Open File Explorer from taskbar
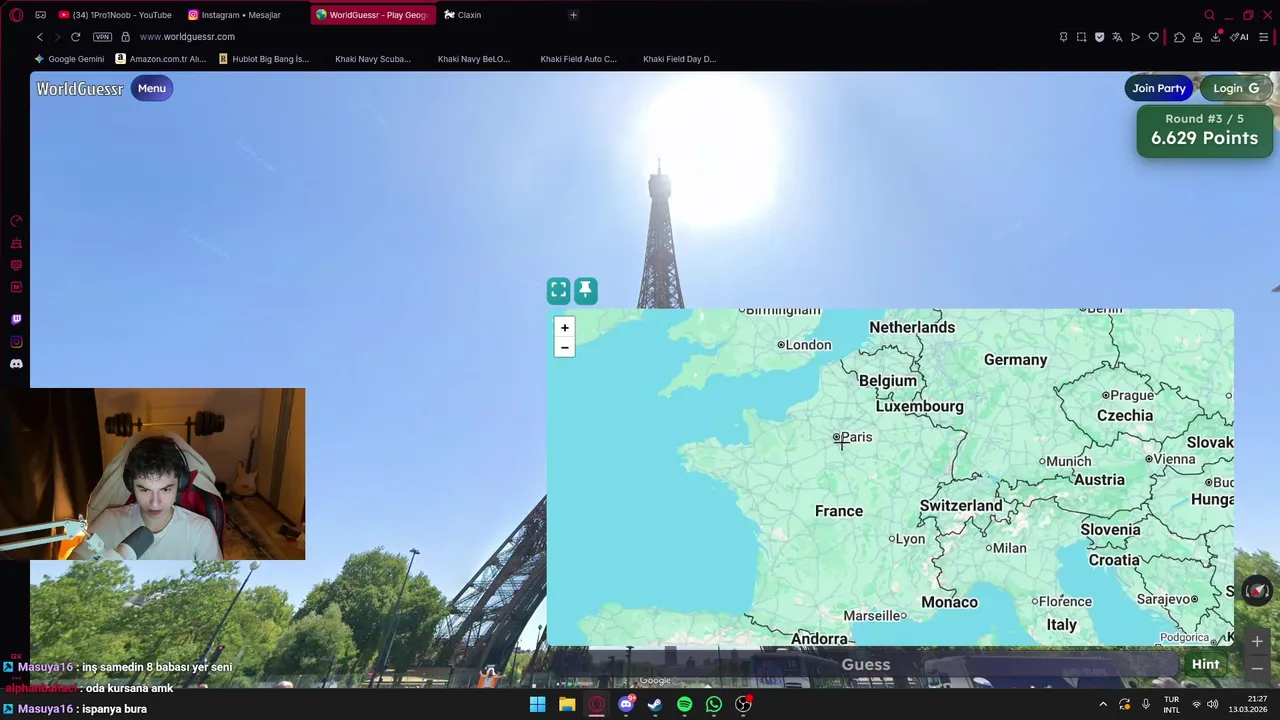This screenshot has height=720, width=1280. [x=567, y=704]
